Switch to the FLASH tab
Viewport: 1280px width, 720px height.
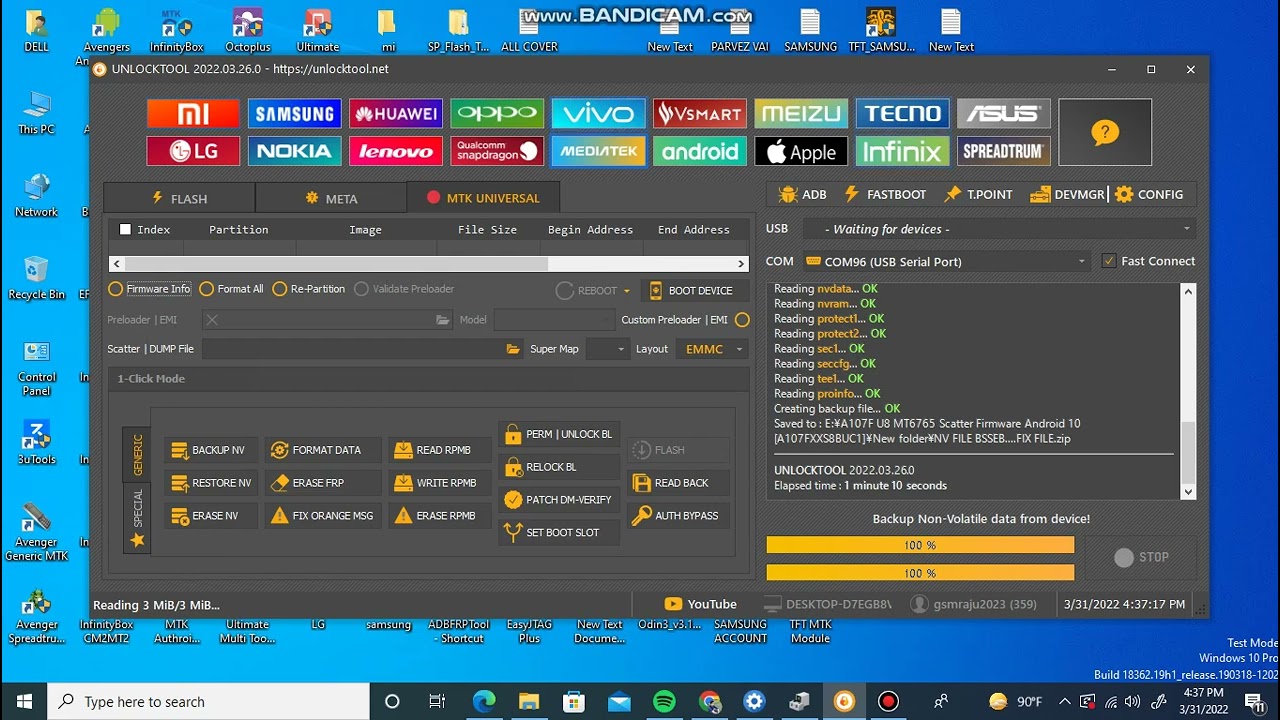click(179, 198)
